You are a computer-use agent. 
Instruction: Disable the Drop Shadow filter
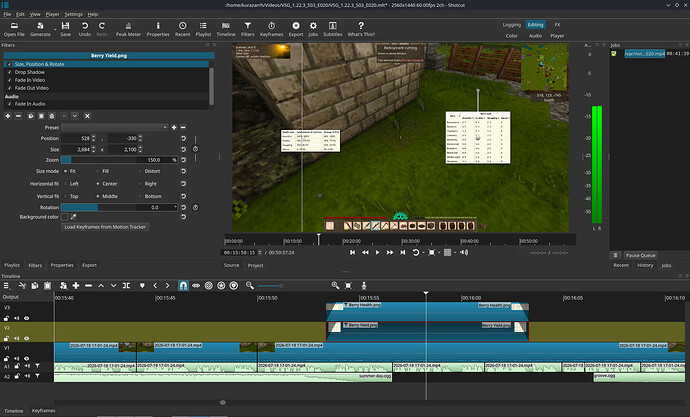tap(10, 72)
